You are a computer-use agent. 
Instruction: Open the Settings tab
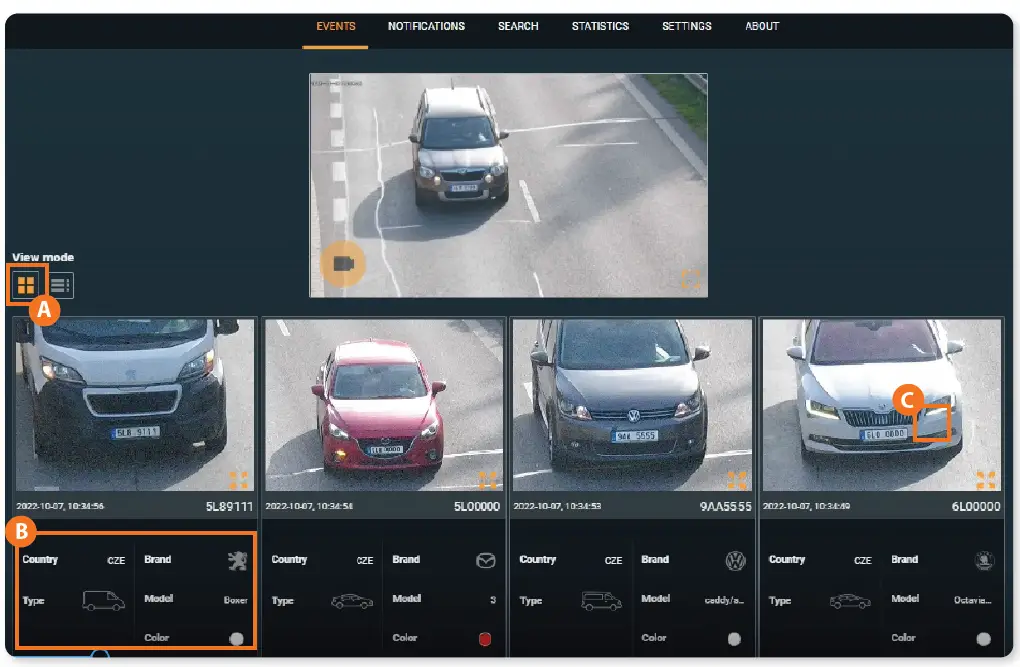tap(686, 26)
